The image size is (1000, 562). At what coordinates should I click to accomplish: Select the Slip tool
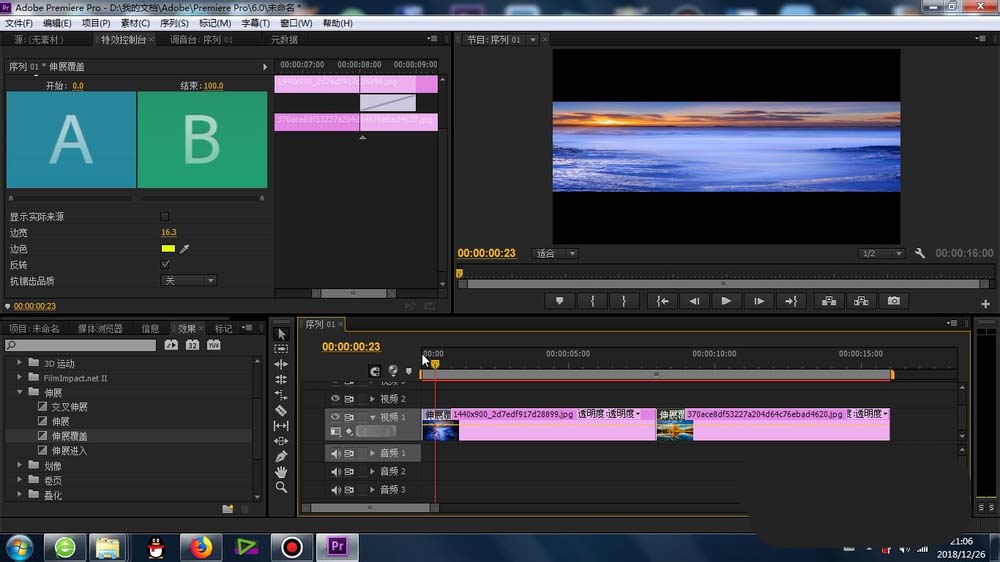tap(281, 425)
